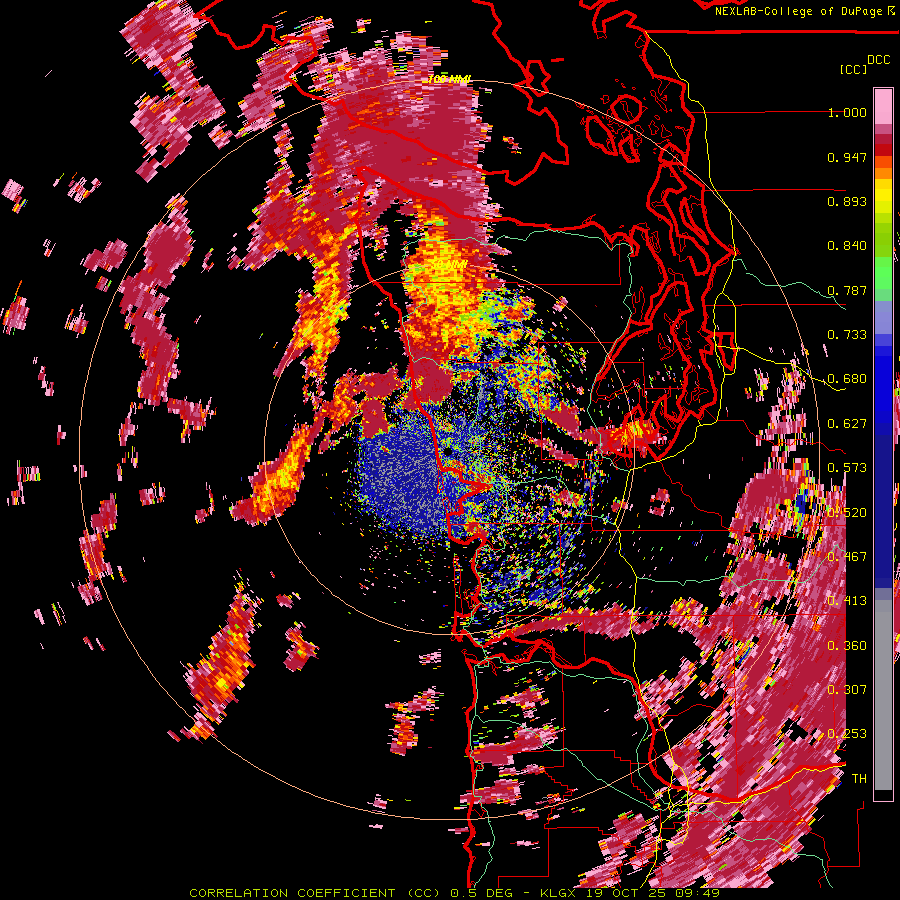This screenshot has width=900, height=900.
Task: Select the 0.413 legend value
Action: [x=847, y=601]
